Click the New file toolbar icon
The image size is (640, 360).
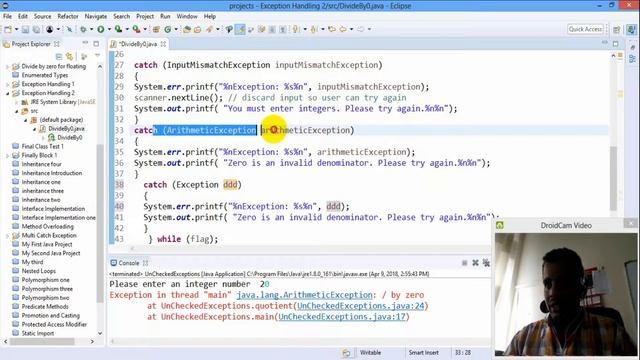click(8, 29)
